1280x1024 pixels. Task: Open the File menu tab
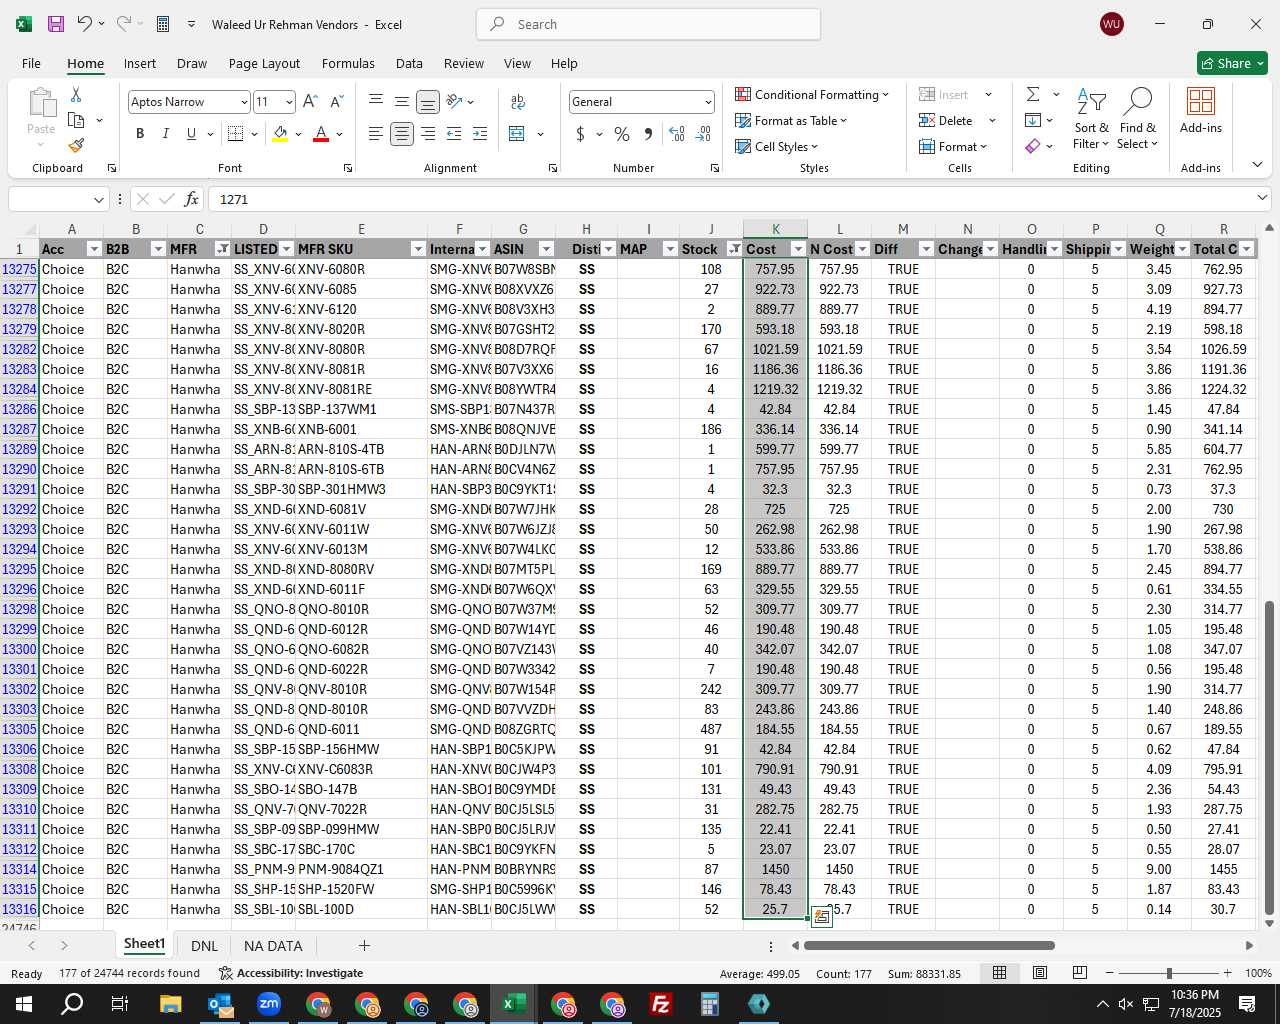coord(31,63)
